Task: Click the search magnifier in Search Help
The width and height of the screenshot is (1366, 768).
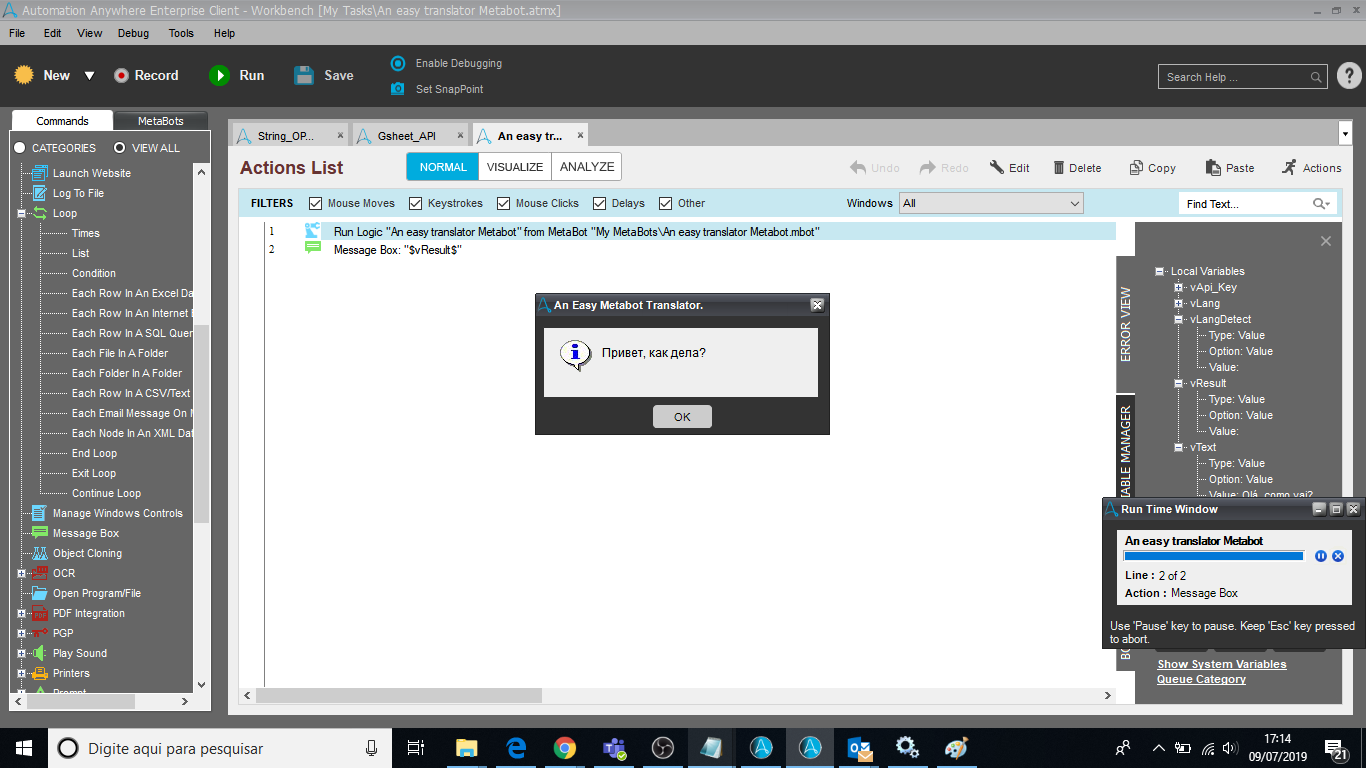Action: pyautogui.click(x=1316, y=77)
